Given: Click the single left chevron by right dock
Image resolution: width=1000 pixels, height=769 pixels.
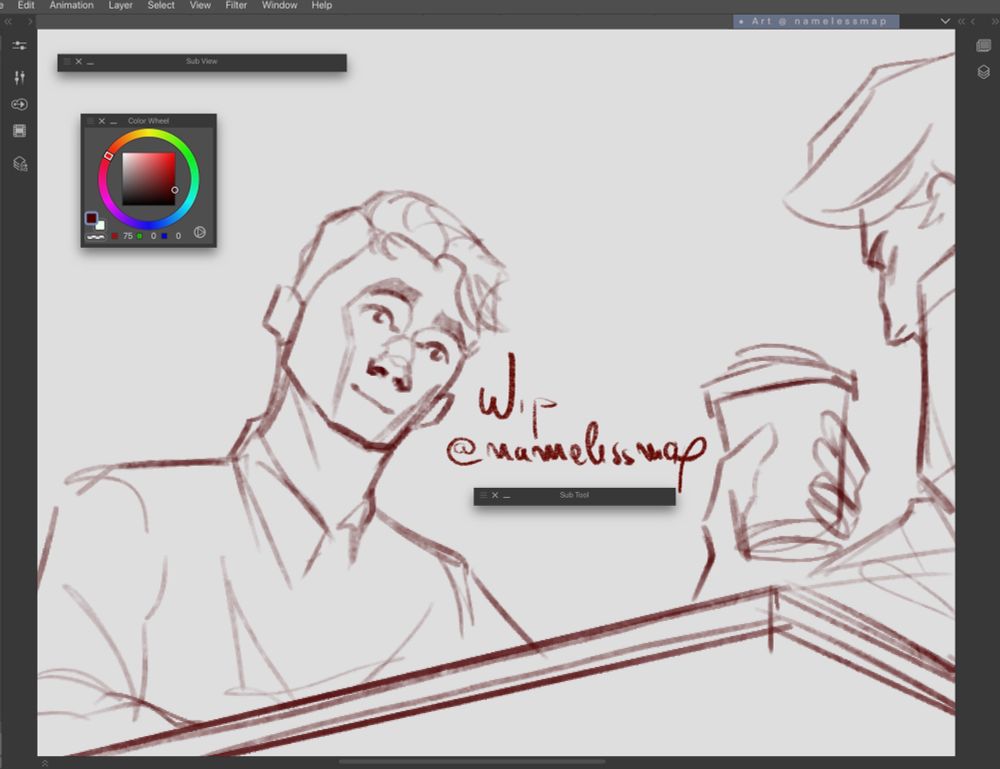Looking at the screenshot, I should 973,21.
